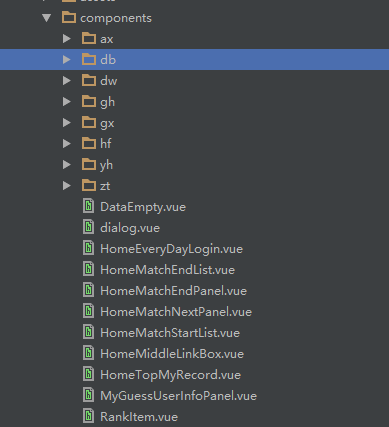
Task: Select the components folder name
Action: coord(116,18)
